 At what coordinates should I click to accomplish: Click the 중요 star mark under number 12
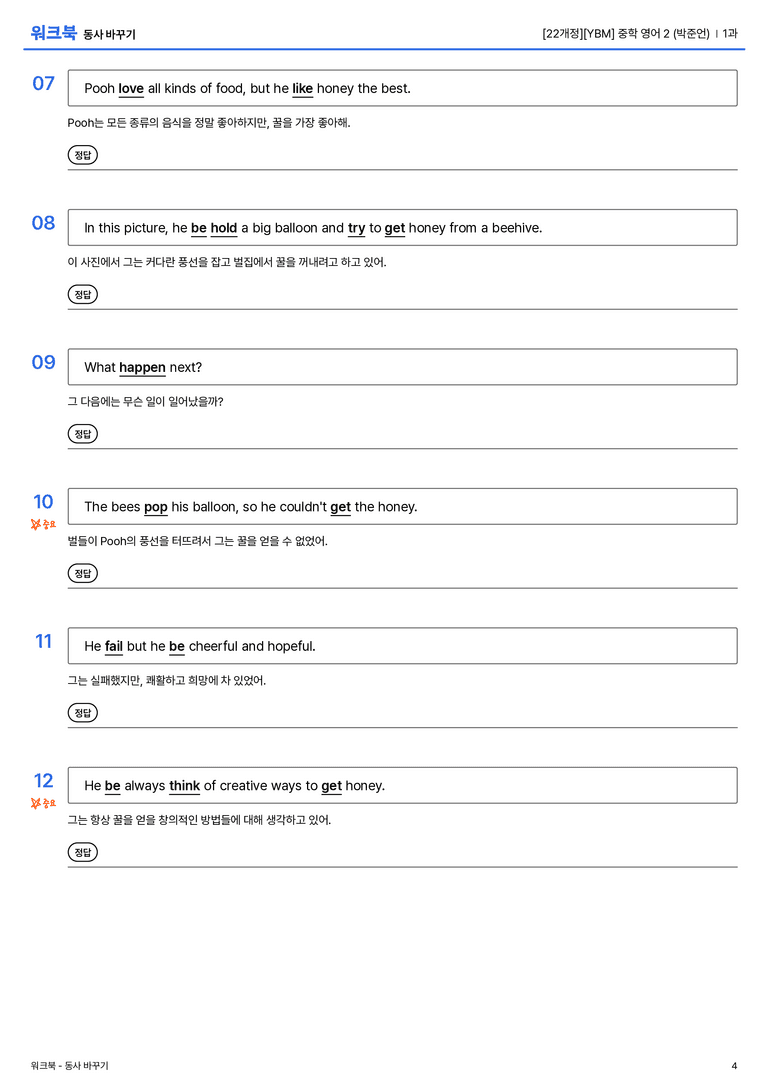43,803
